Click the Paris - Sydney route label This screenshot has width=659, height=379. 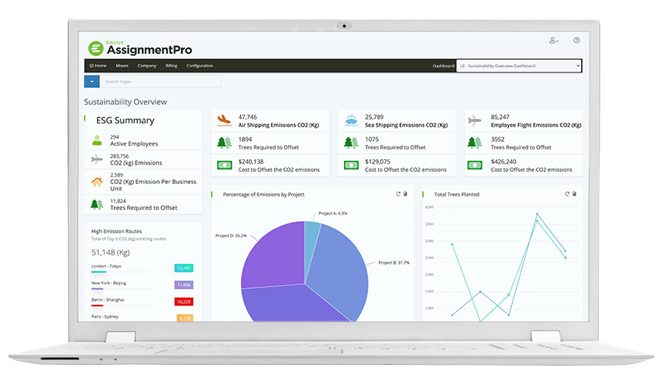point(105,316)
